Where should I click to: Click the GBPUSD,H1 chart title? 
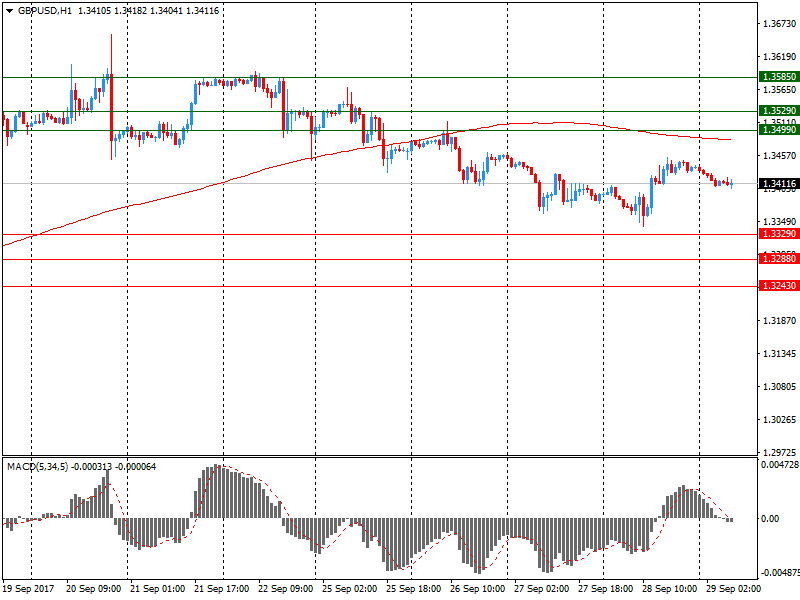pos(45,11)
